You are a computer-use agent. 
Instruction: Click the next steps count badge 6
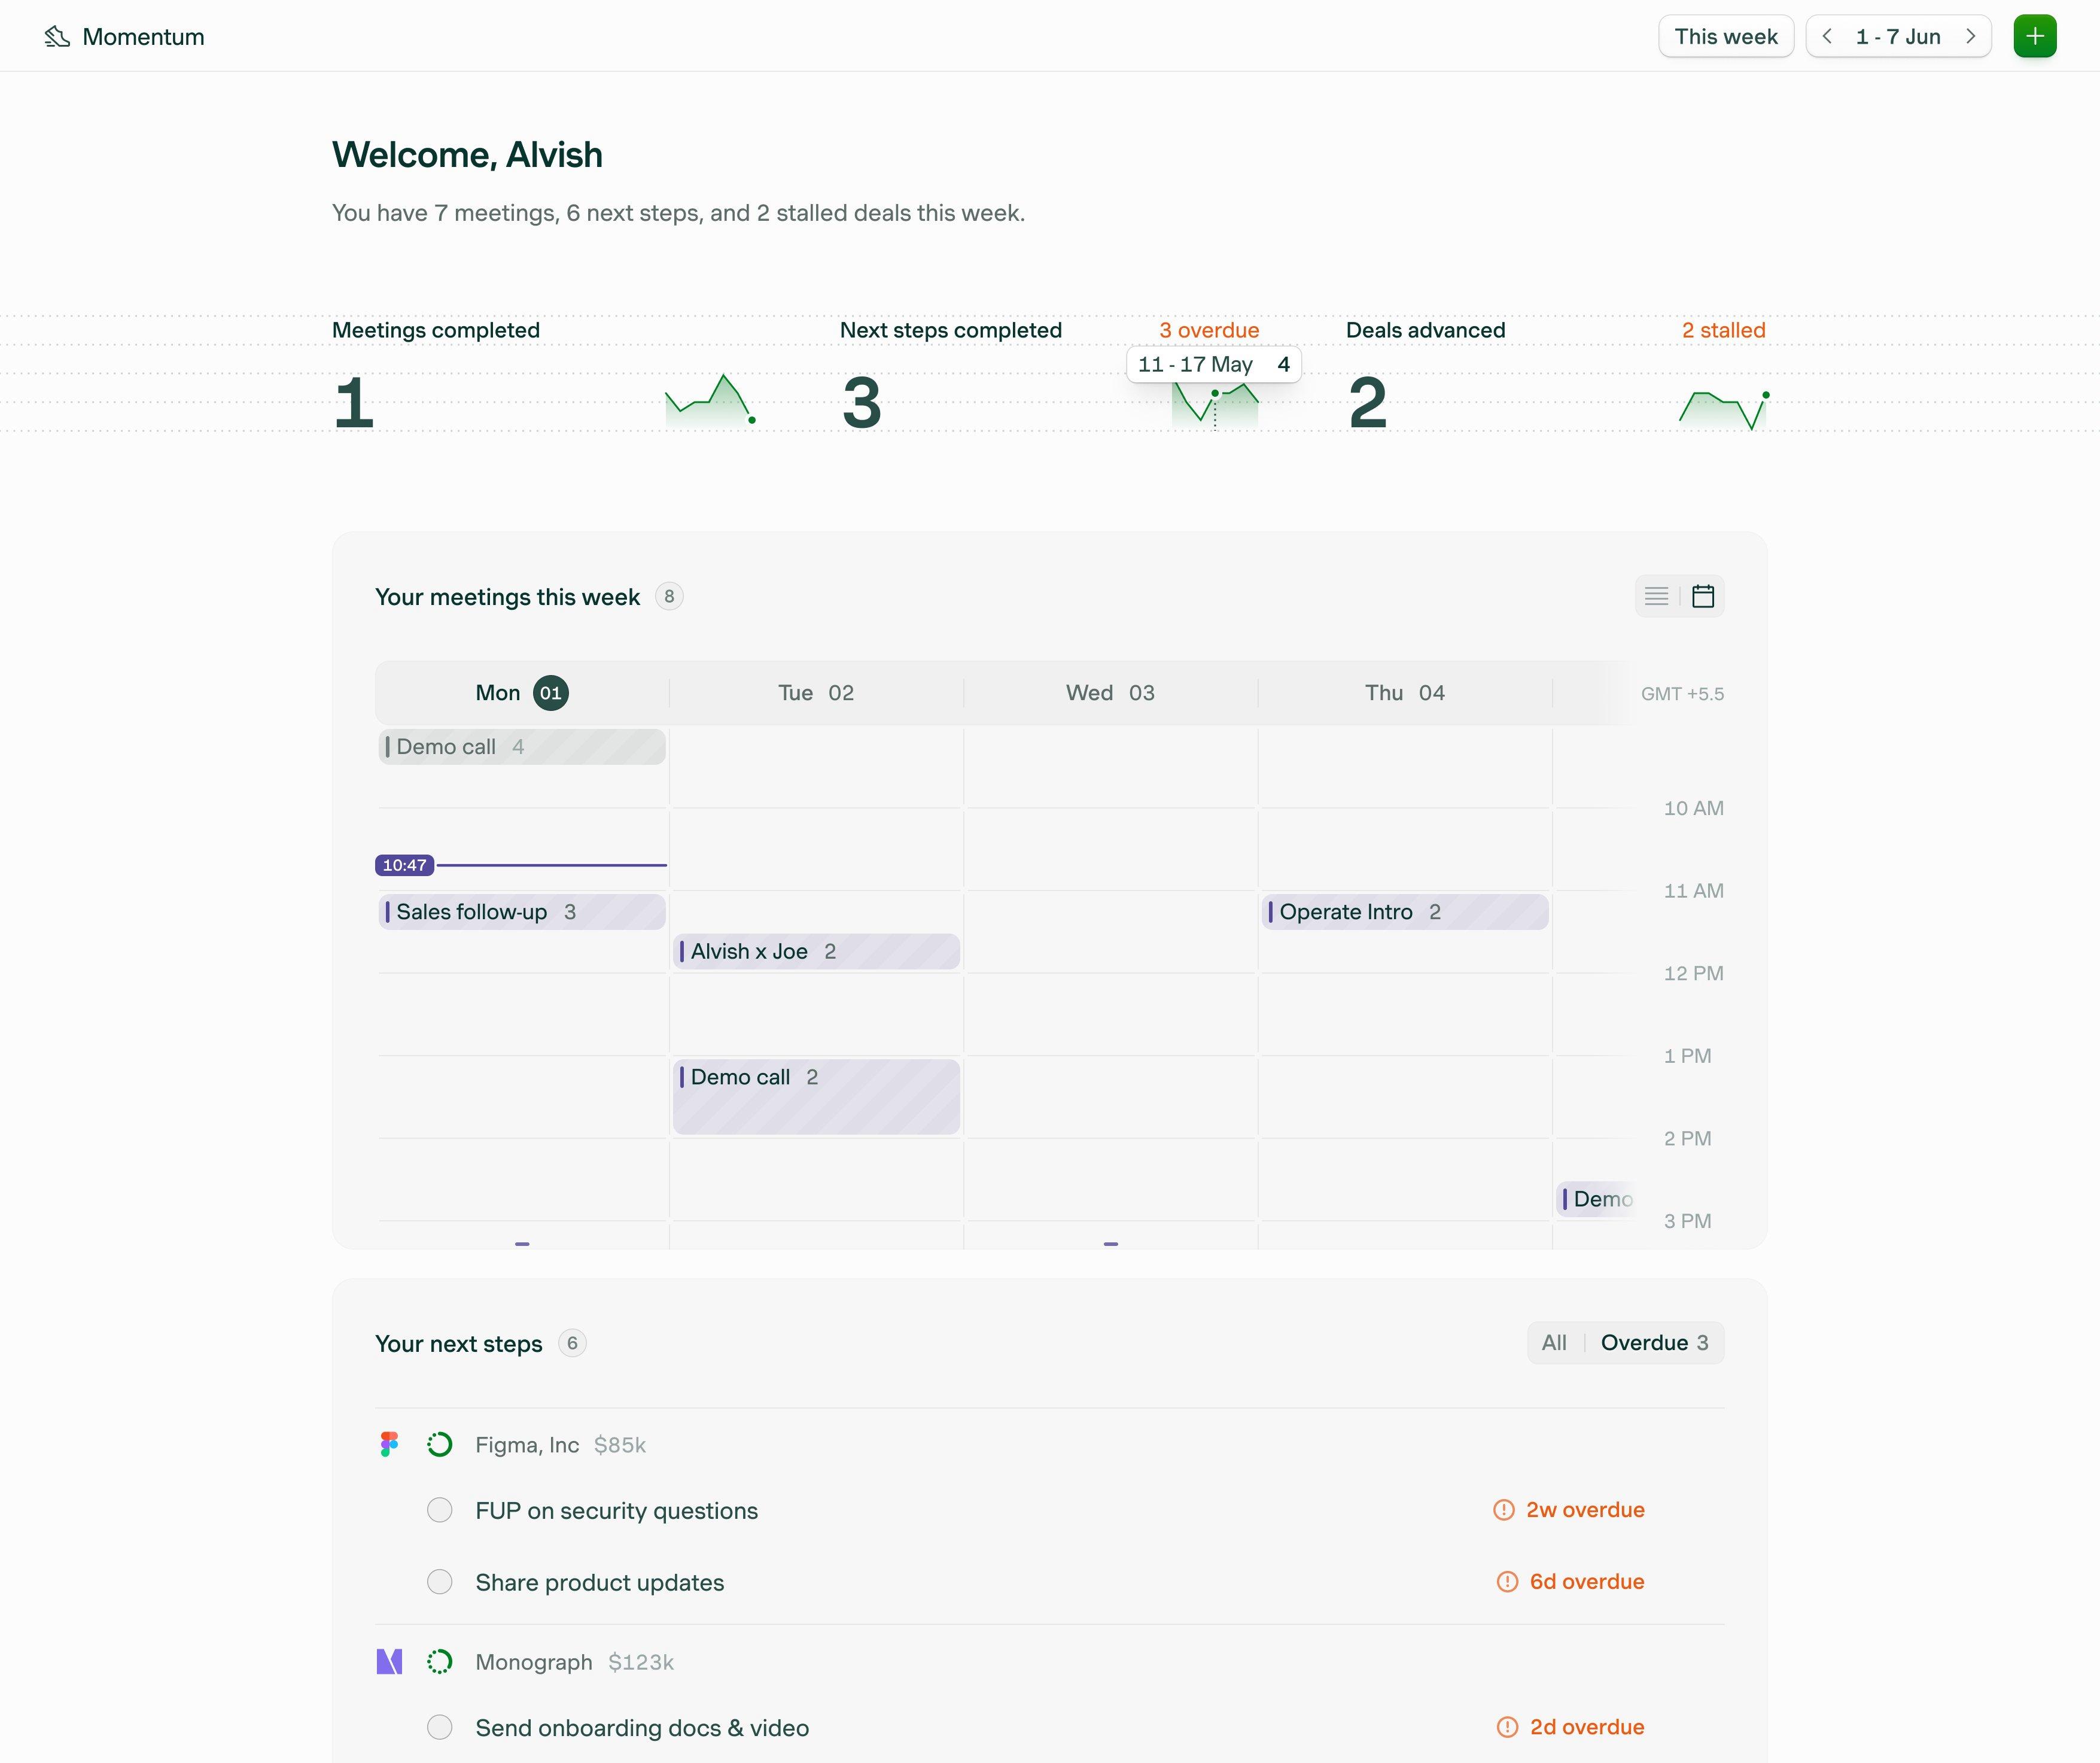click(x=572, y=1343)
